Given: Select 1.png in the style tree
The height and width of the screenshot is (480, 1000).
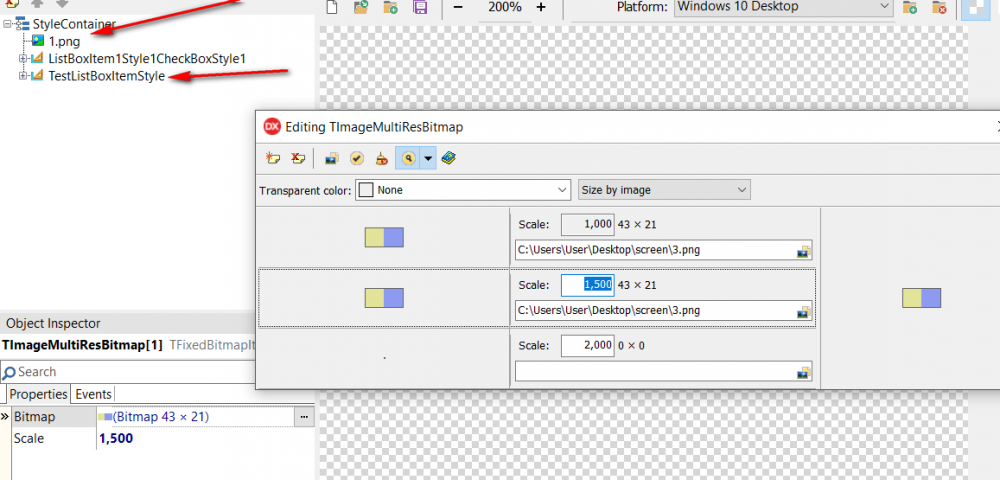Looking at the screenshot, I should pos(64,41).
